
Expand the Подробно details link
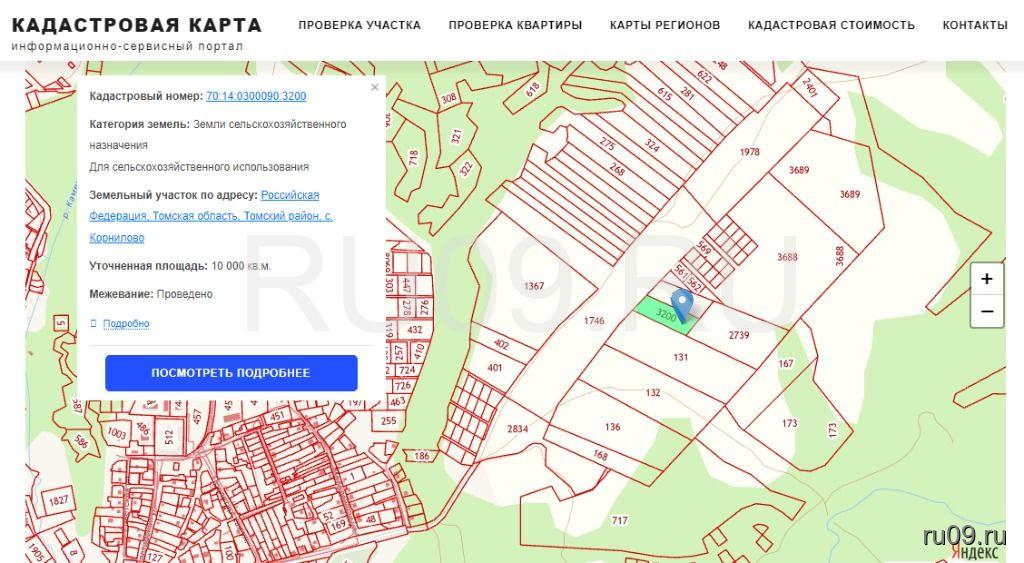(126, 323)
